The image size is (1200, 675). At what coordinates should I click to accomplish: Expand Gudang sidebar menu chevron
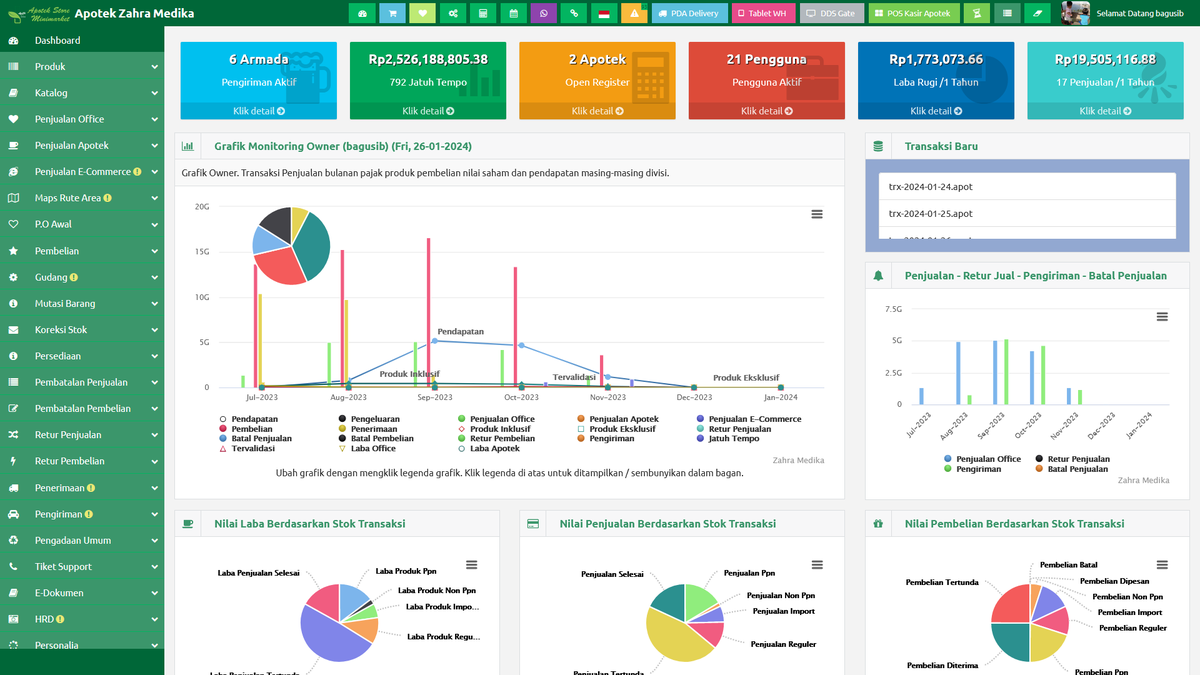coord(155,277)
